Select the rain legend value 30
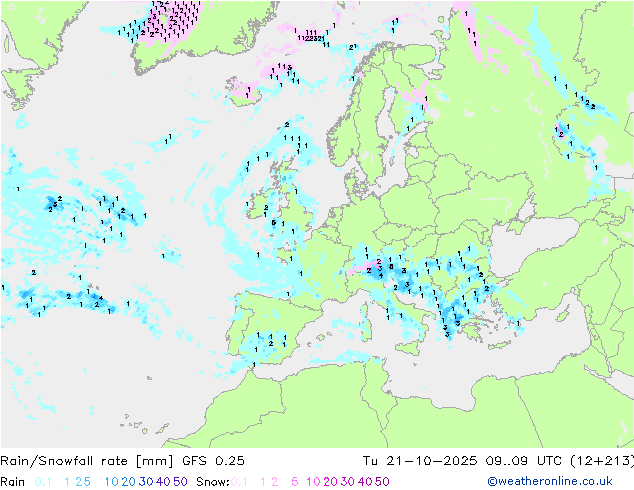 [x=146, y=482]
